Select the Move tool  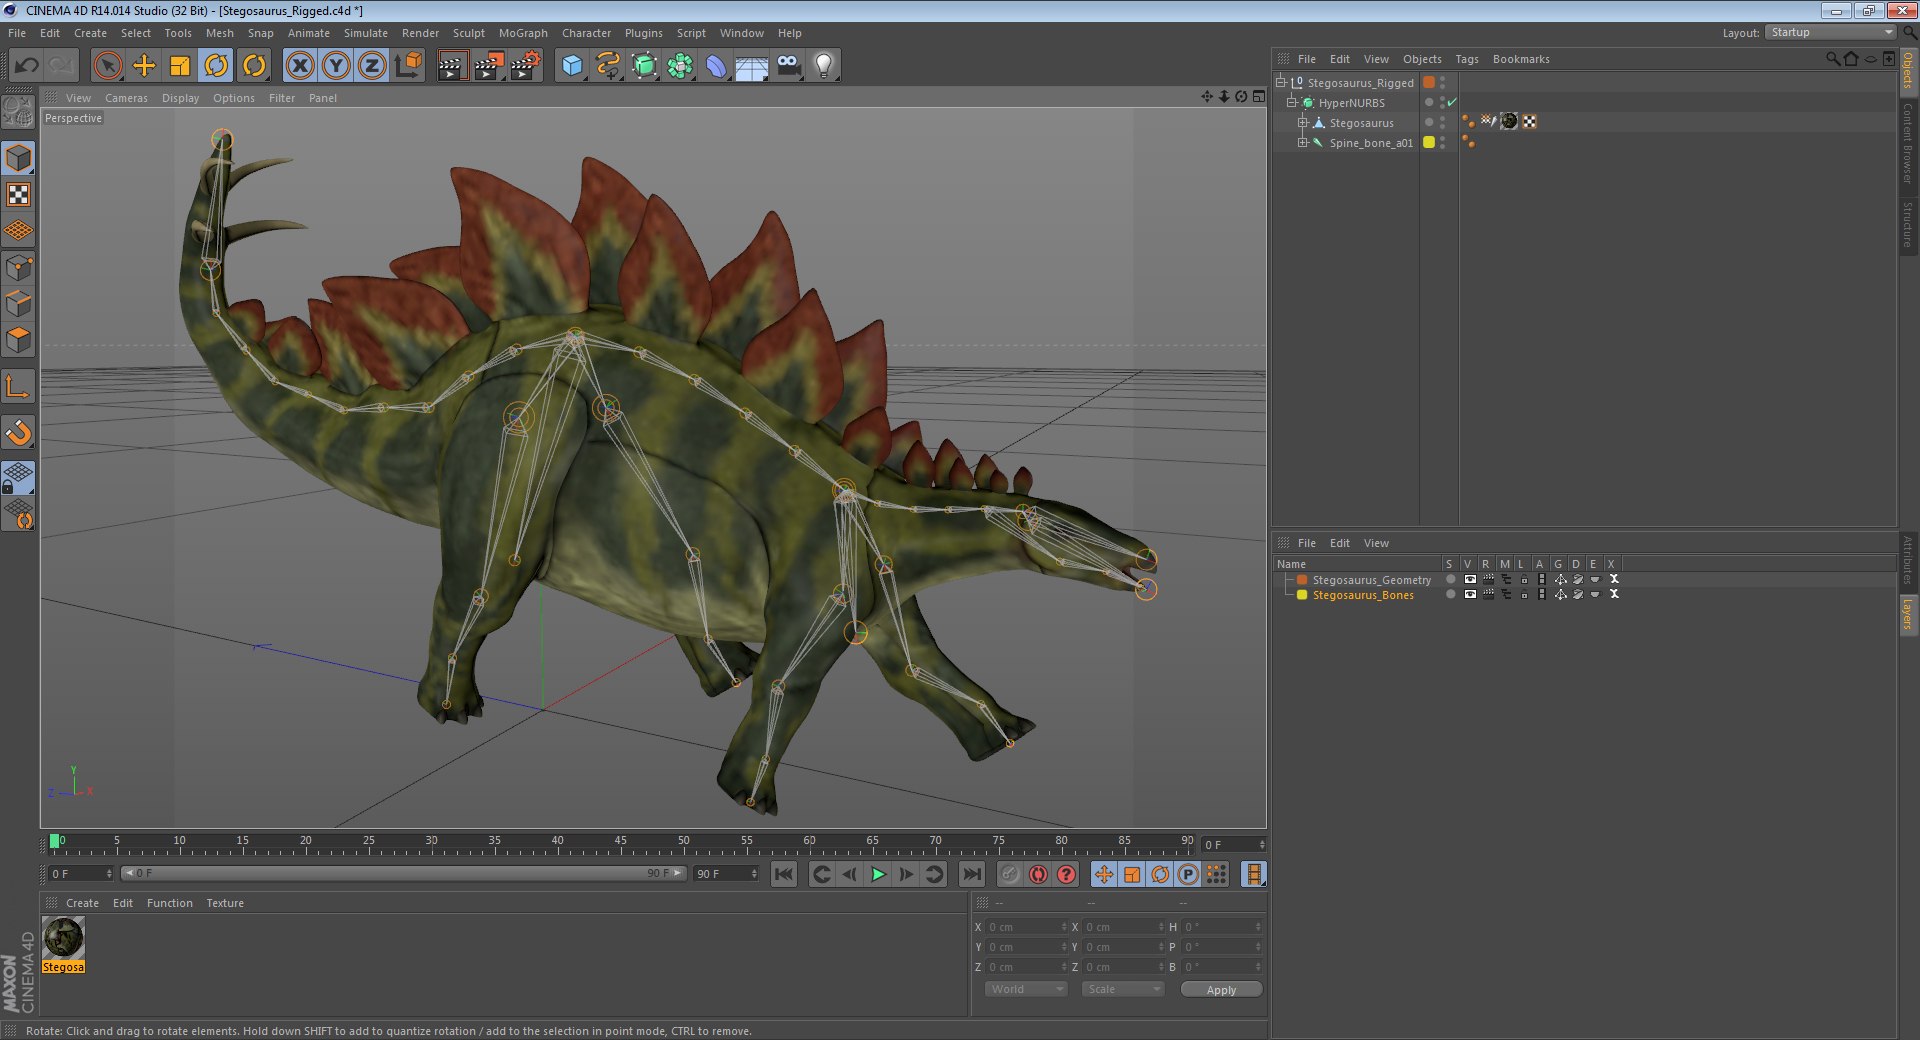[144, 66]
